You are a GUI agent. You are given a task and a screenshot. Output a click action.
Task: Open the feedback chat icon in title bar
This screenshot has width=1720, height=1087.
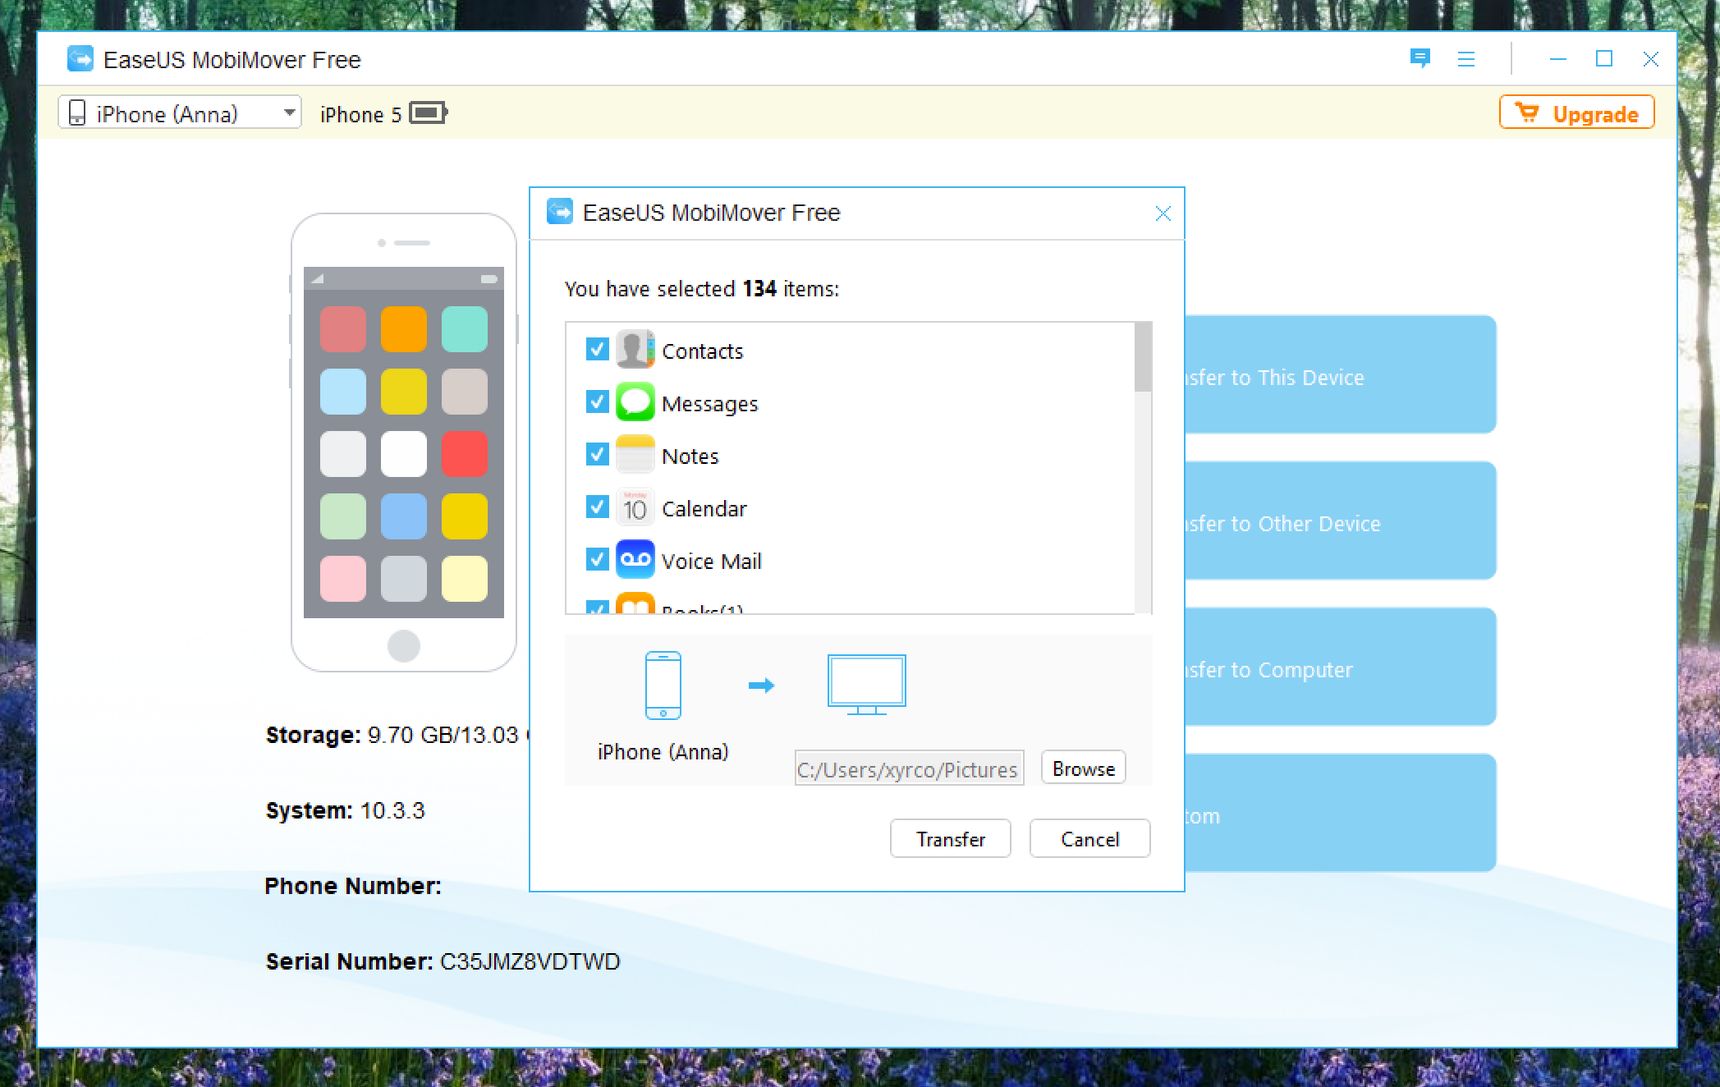[1420, 58]
